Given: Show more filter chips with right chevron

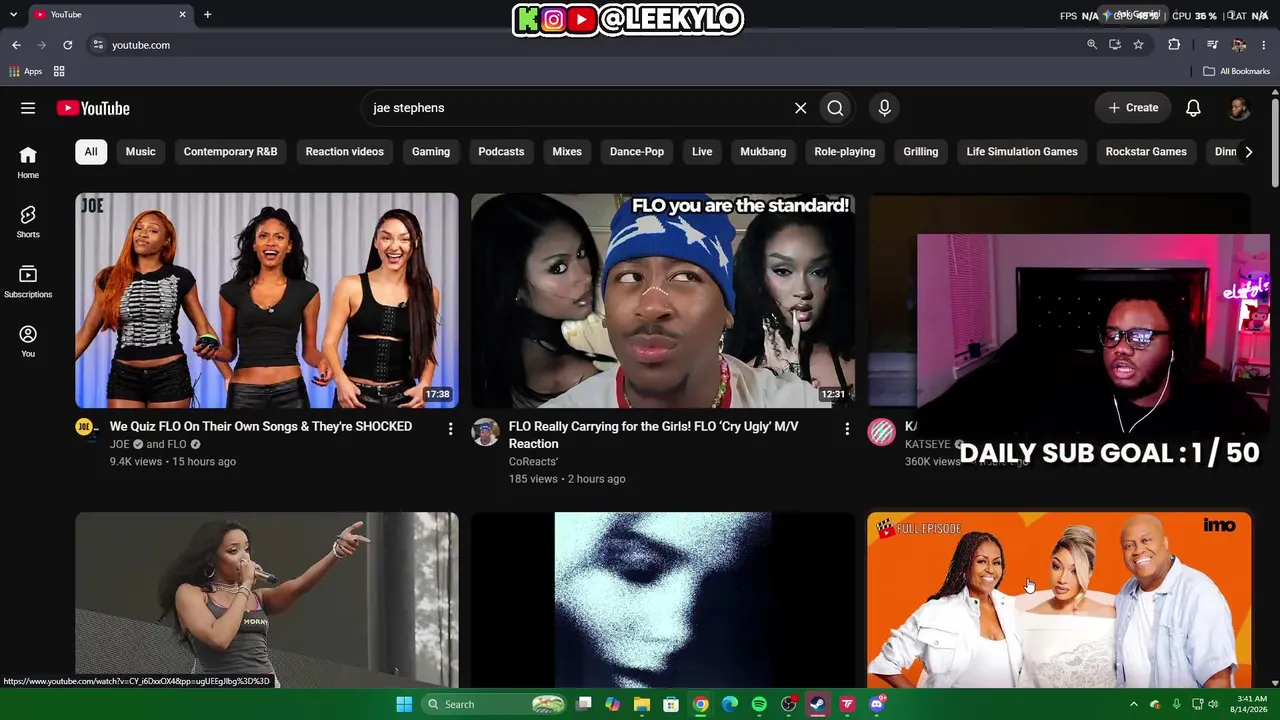Looking at the screenshot, I should pyautogui.click(x=1248, y=152).
